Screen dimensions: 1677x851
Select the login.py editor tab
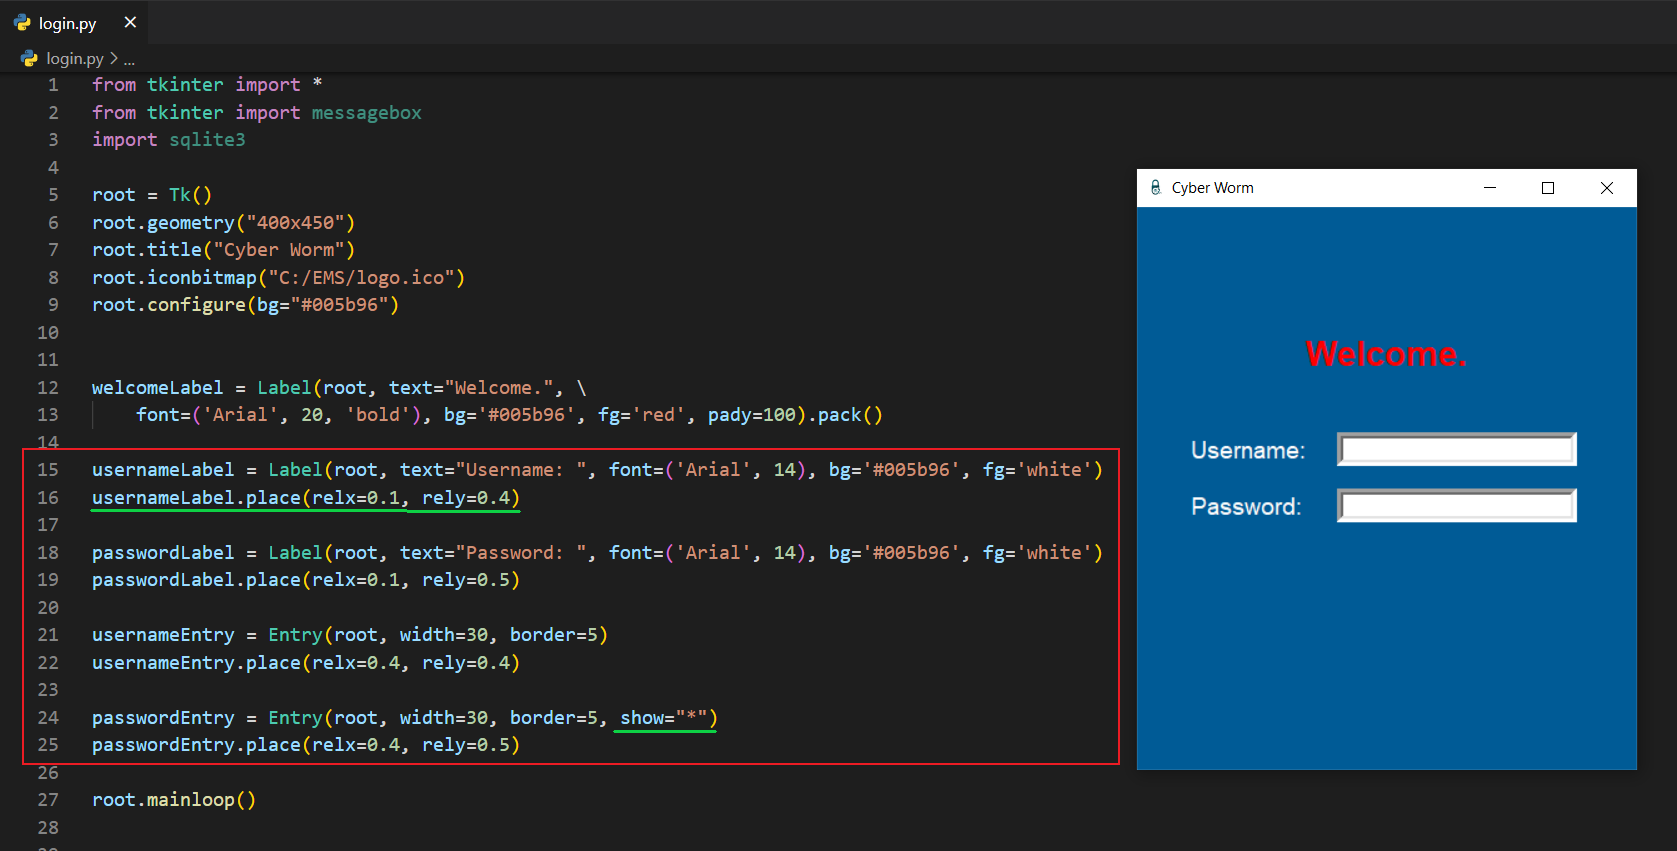pos(68,23)
